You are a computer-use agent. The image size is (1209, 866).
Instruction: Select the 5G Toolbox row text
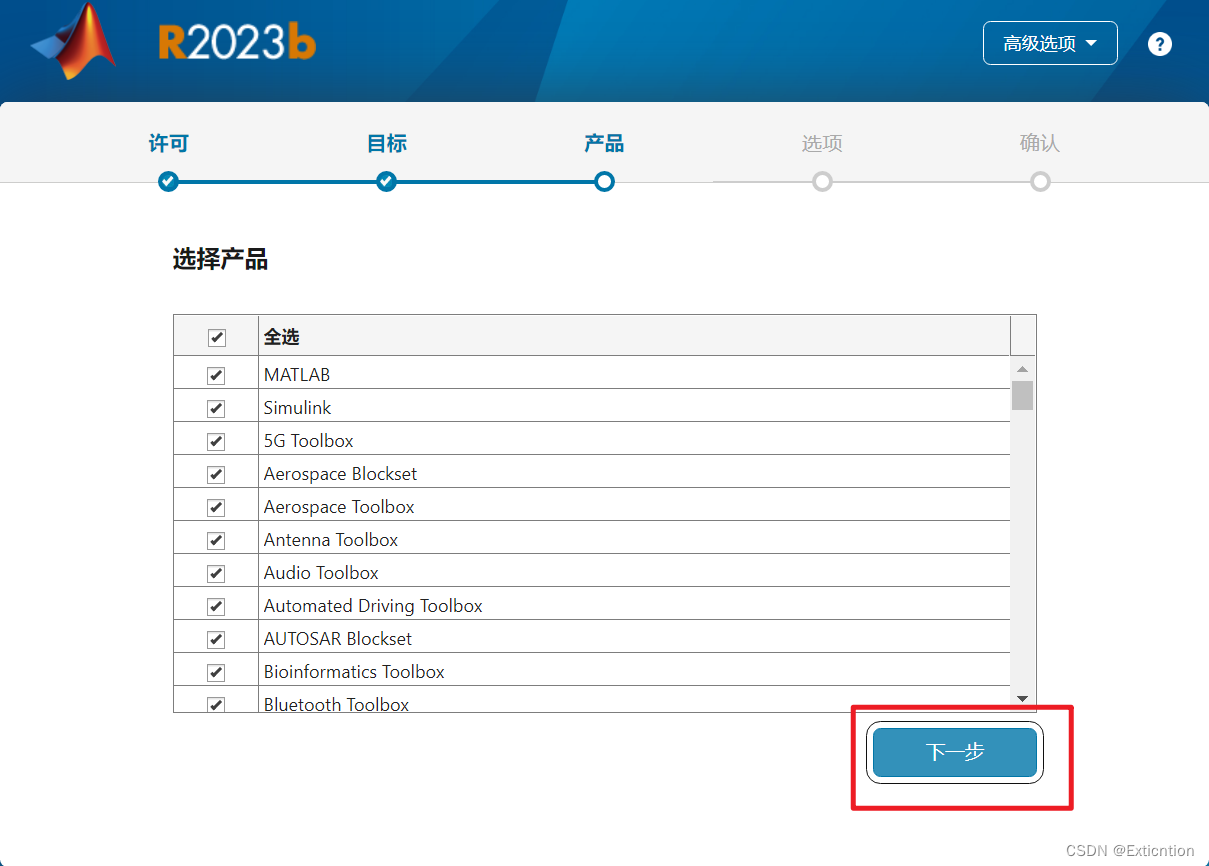pyautogui.click(x=309, y=441)
